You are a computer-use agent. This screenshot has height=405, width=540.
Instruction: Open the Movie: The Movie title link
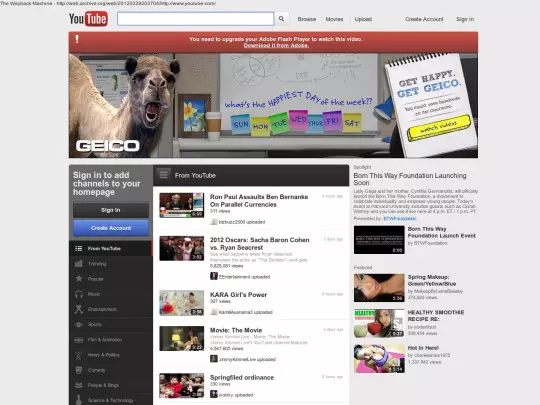tap(236, 330)
